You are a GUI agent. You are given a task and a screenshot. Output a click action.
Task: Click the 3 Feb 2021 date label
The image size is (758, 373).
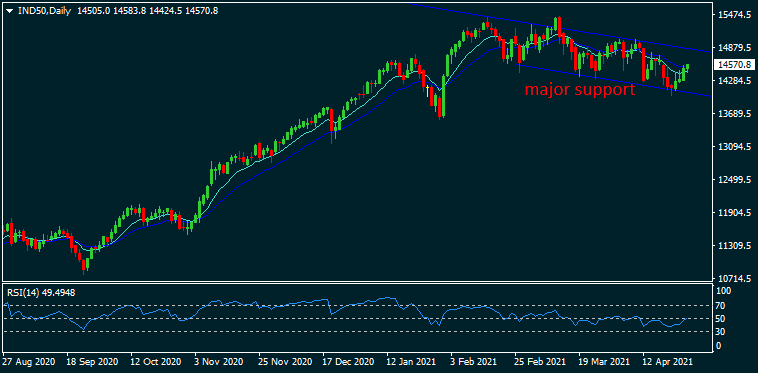(x=474, y=361)
